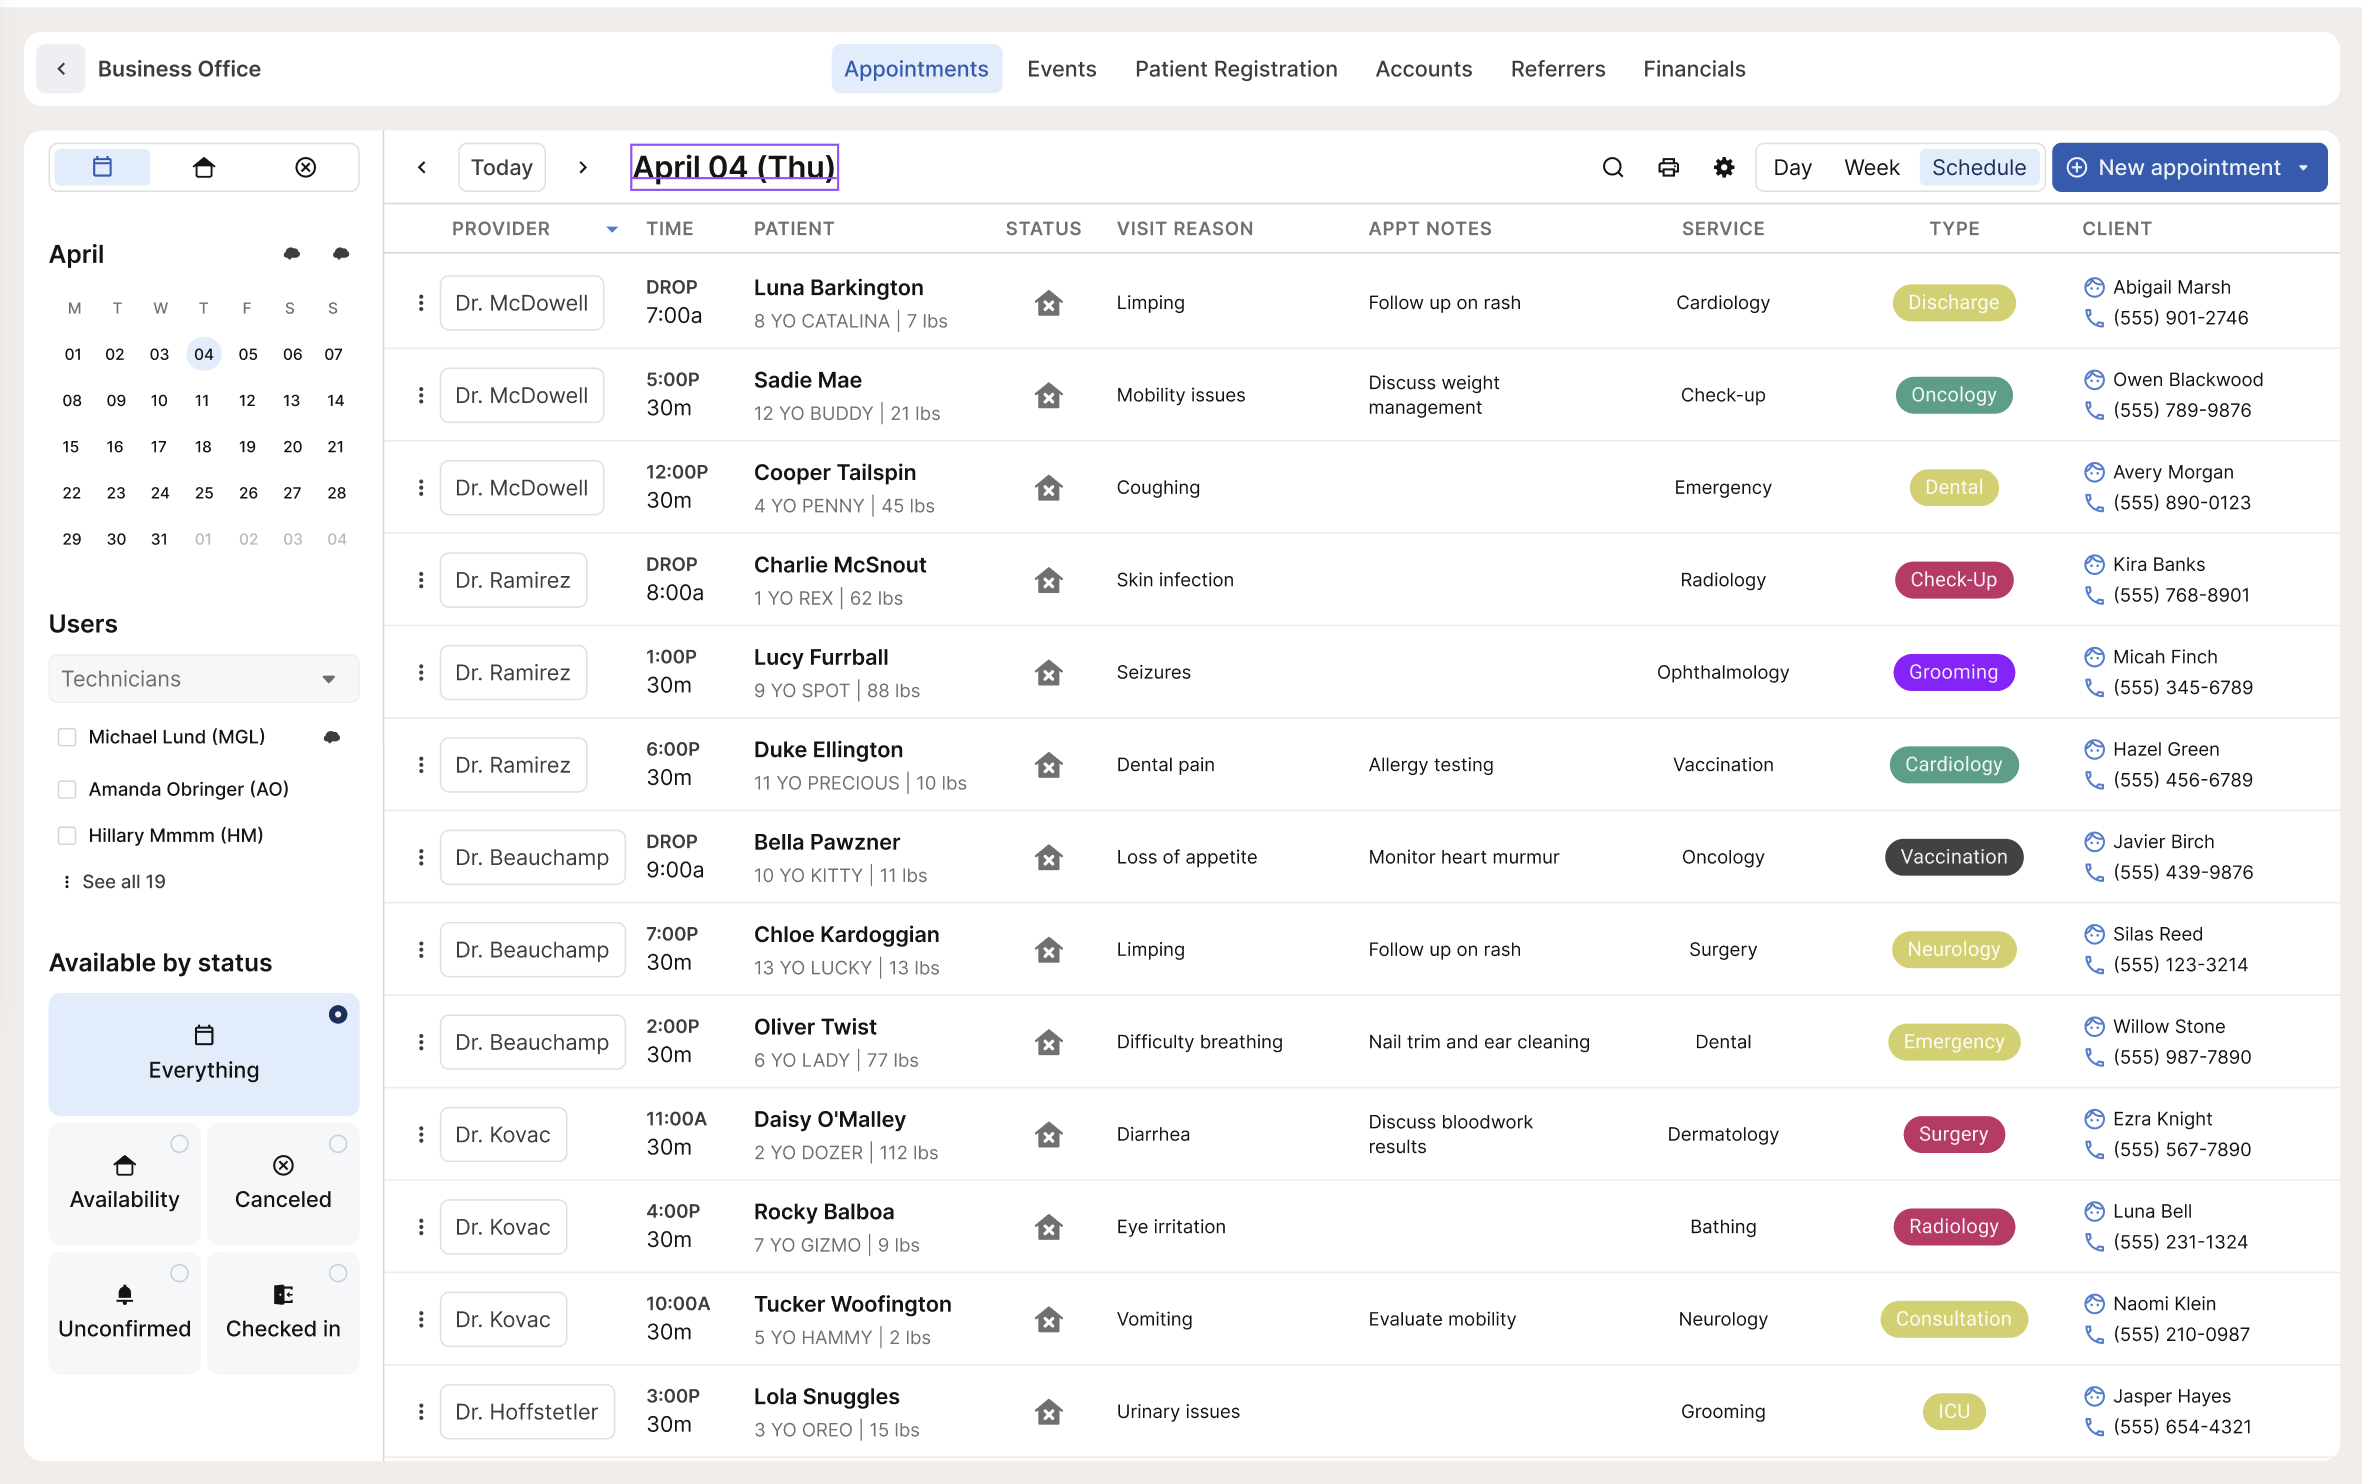Open the settings gear icon
The image size is (2362, 1484).
click(1723, 167)
